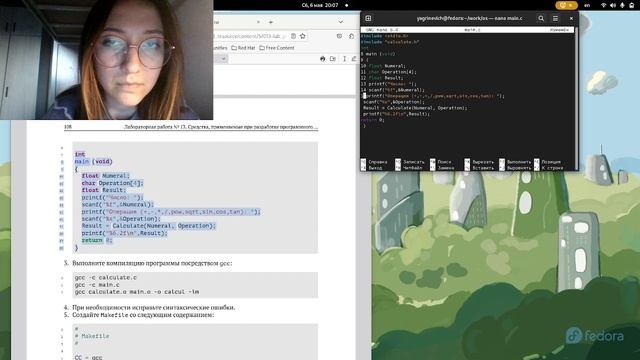This screenshot has width=640, height=360.
Task: Click nano Вырезать shortcut in terminal
Action: [x=479, y=162]
